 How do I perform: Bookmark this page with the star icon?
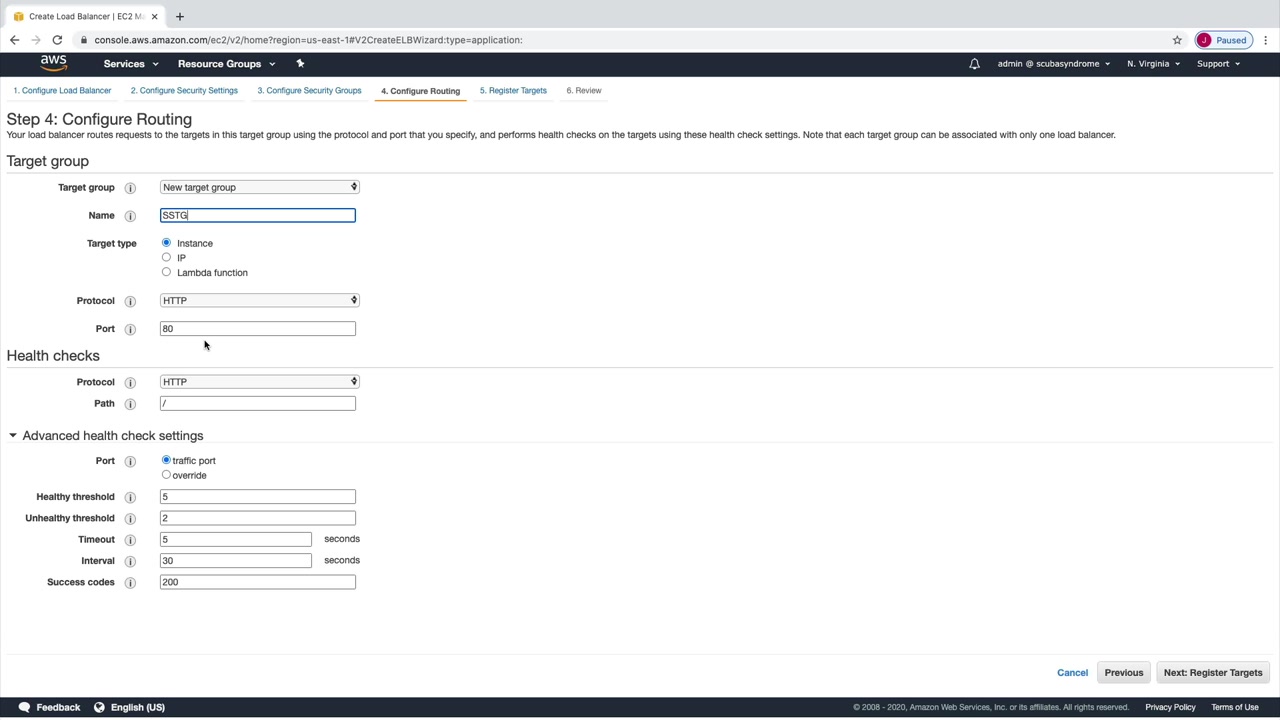tap(1177, 40)
